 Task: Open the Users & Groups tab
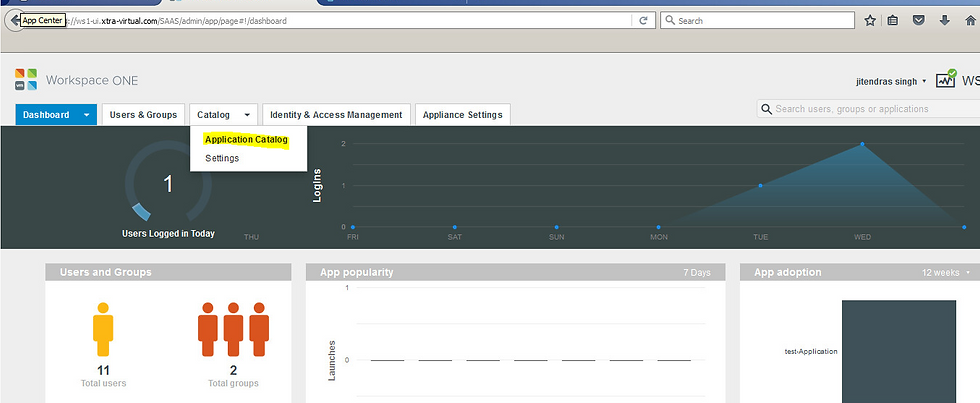[144, 115]
